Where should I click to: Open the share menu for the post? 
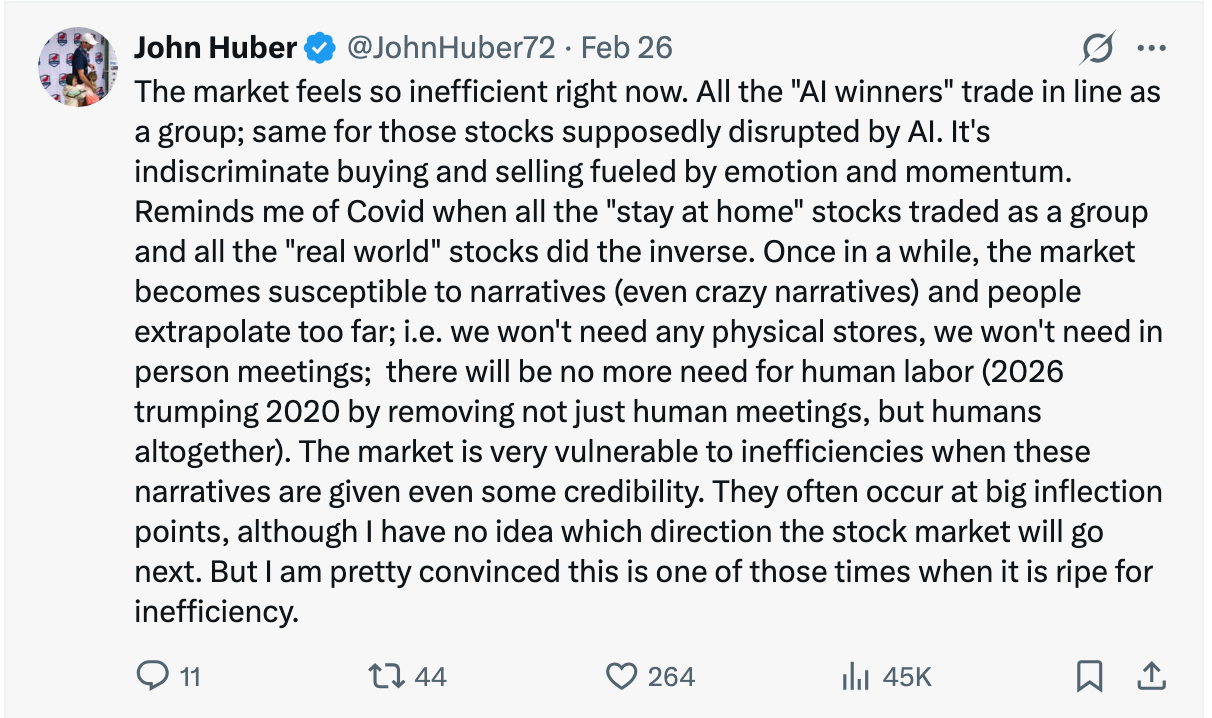pyautogui.click(x=1154, y=676)
